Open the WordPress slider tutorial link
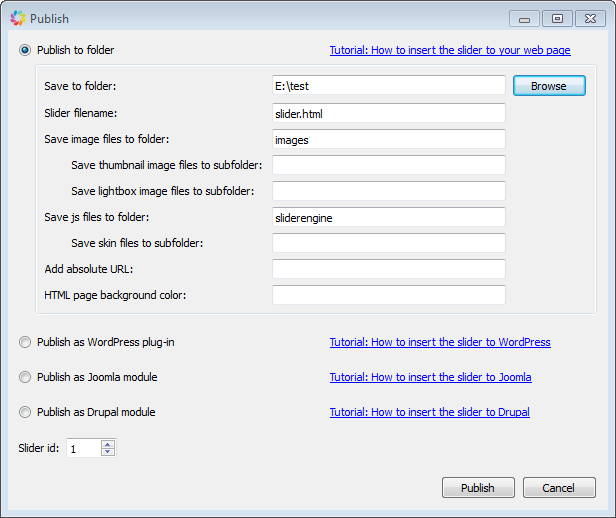Viewport: 616px width, 518px height. tap(440, 342)
